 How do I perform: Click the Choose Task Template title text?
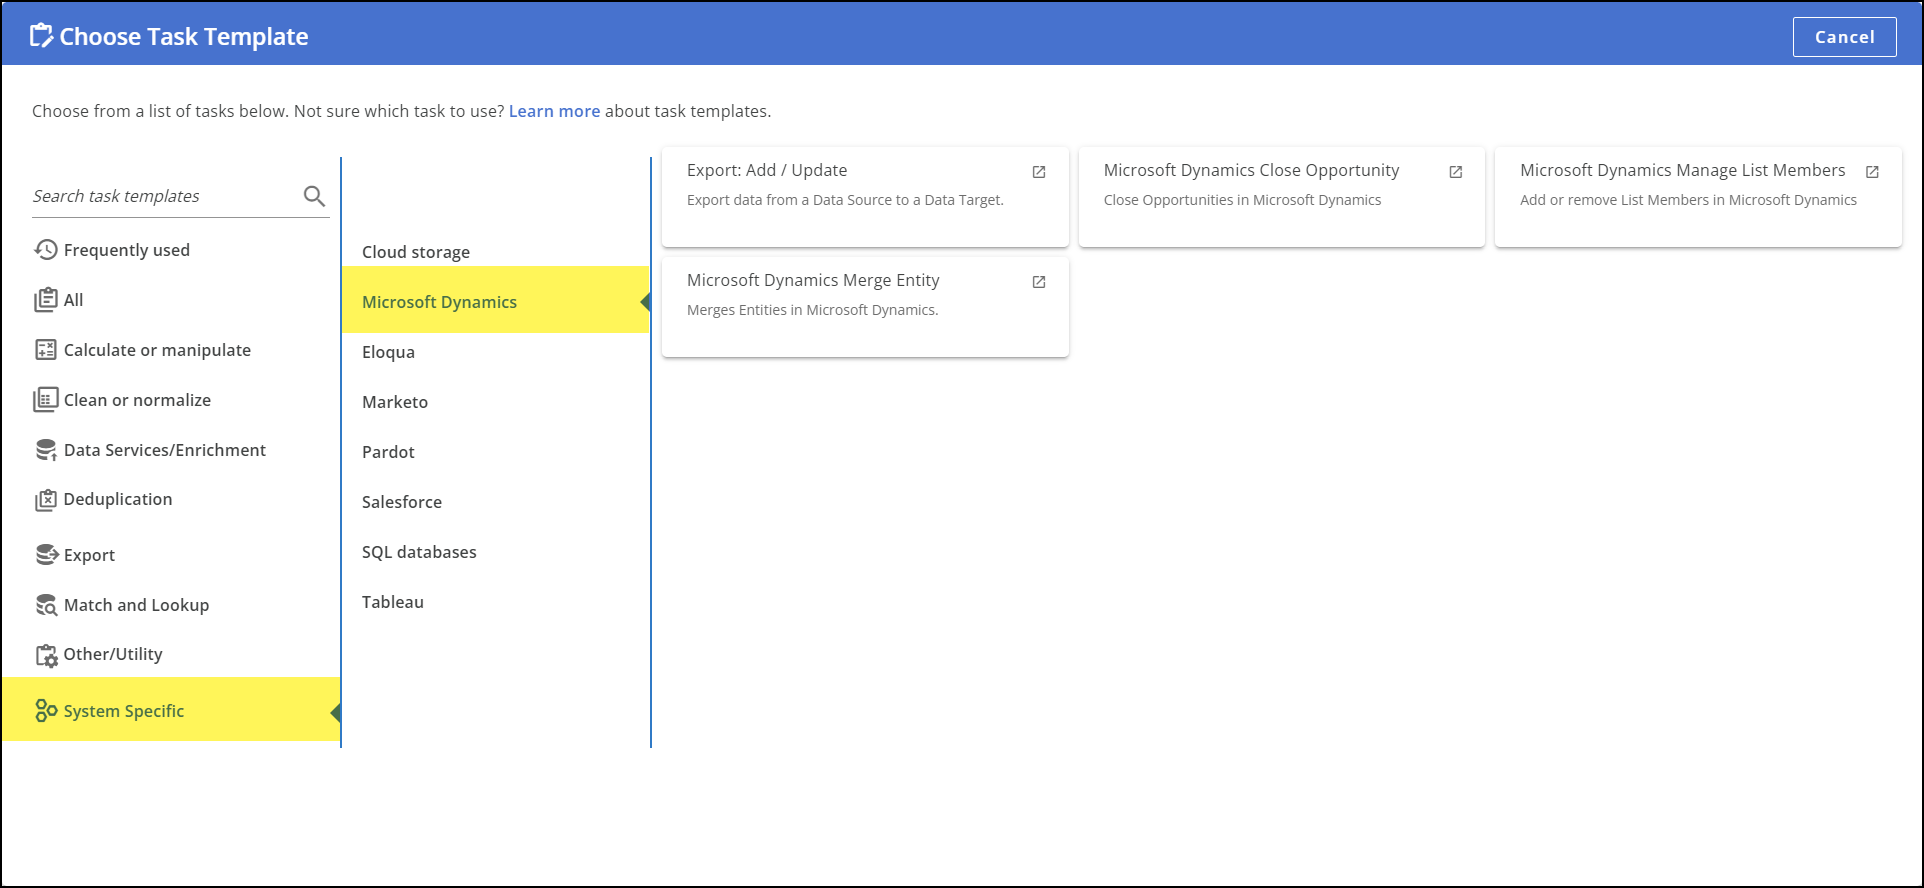tap(184, 37)
